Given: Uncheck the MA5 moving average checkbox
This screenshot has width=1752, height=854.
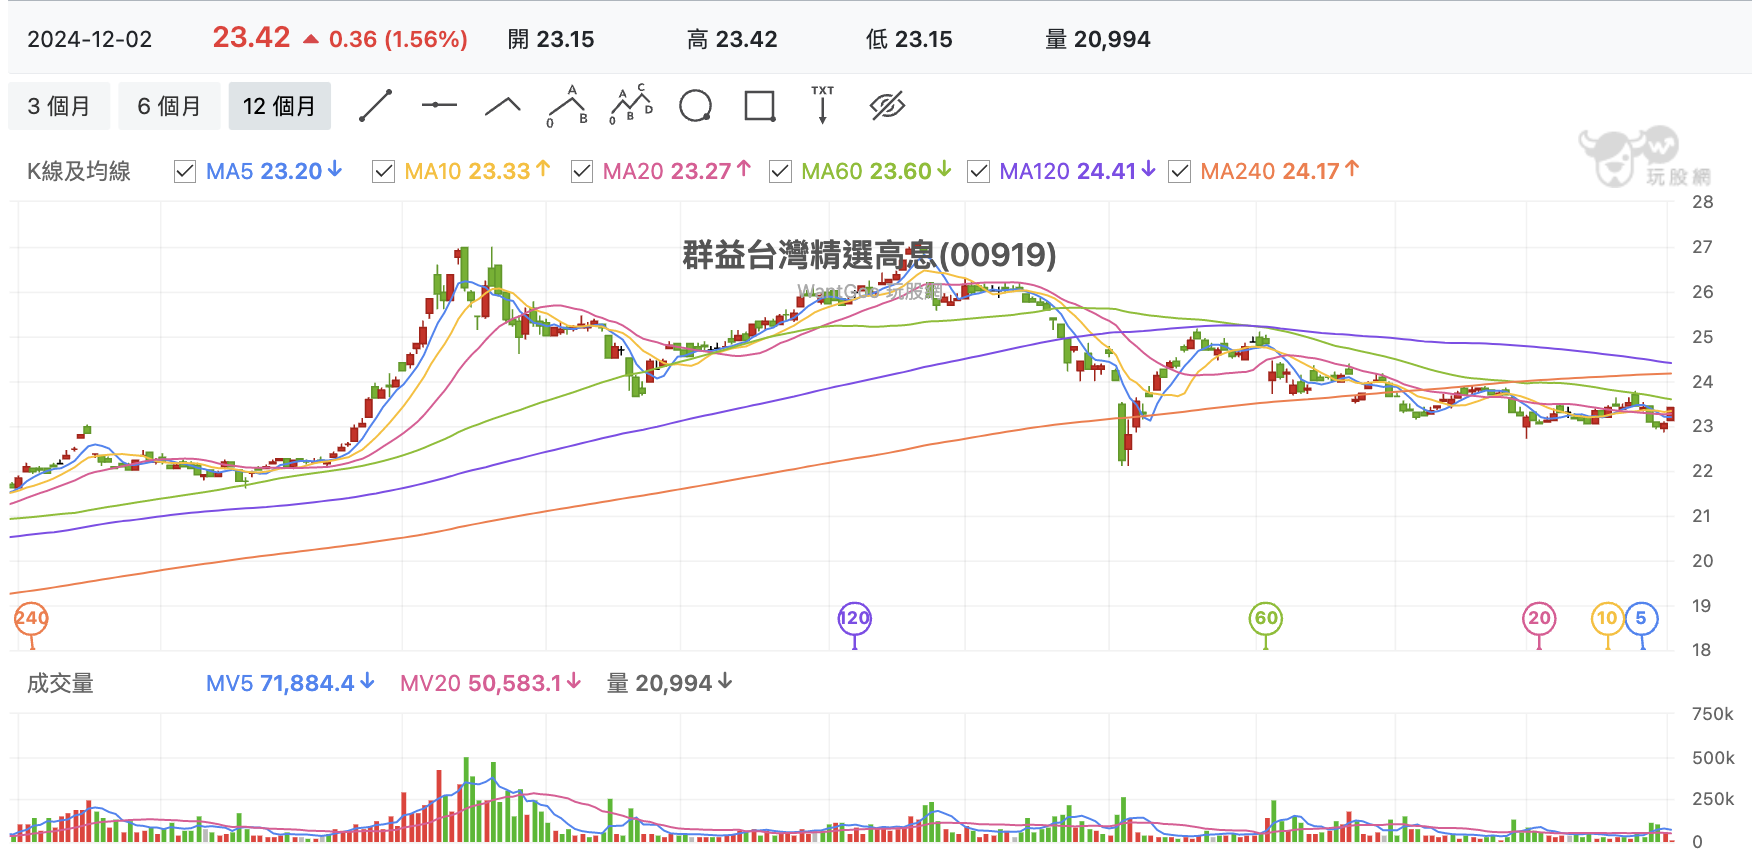Looking at the screenshot, I should pyautogui.click(x=185, y=172).
